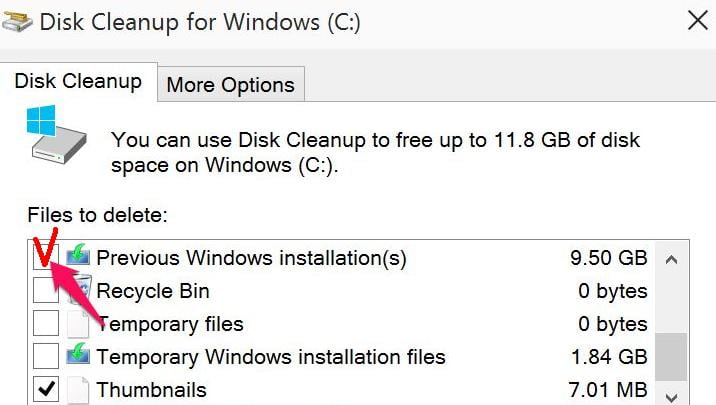716x405 pixels.
Task: Click the Recycle Bin item icon
Action: tap(78, 291)
